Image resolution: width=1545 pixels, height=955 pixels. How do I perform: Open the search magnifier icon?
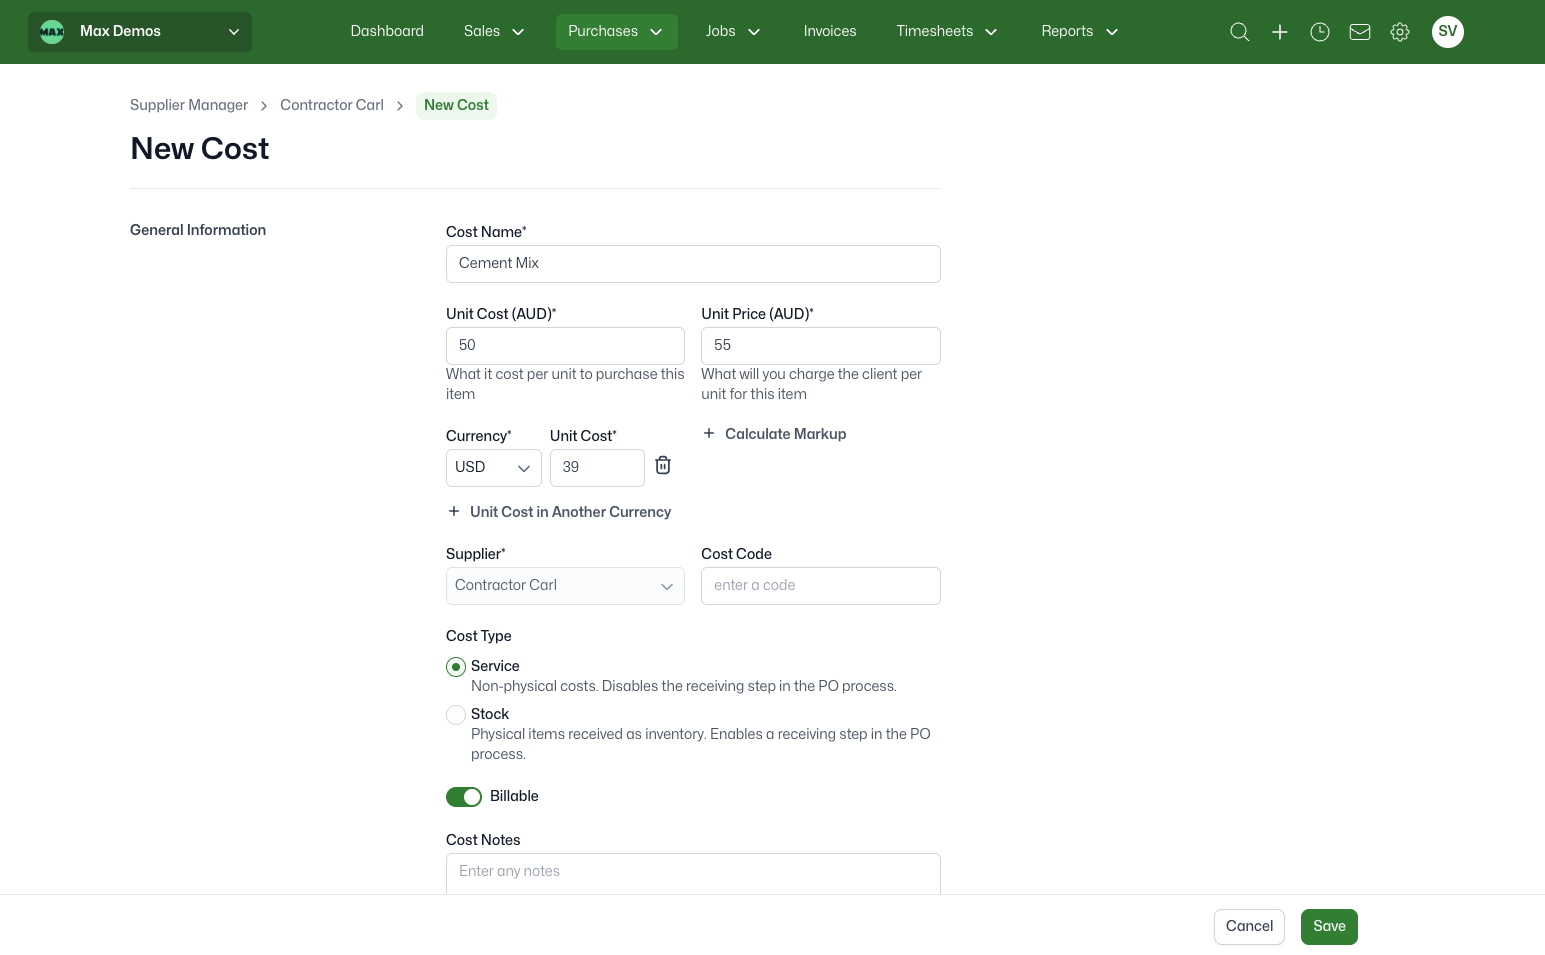(1239, 32)
